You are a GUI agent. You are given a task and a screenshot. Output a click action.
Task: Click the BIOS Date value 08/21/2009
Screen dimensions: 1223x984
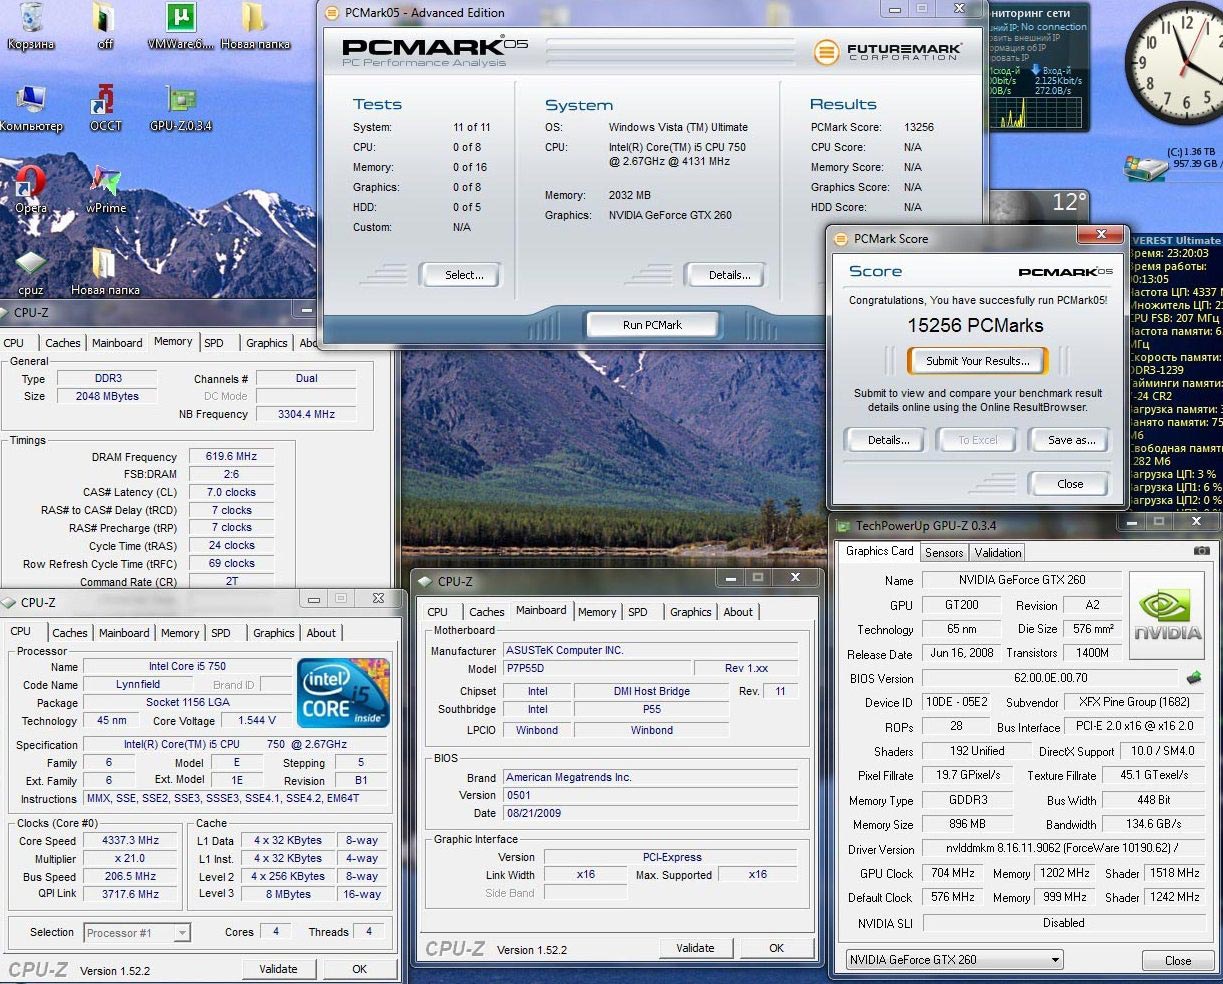click(x=650, y=813)
